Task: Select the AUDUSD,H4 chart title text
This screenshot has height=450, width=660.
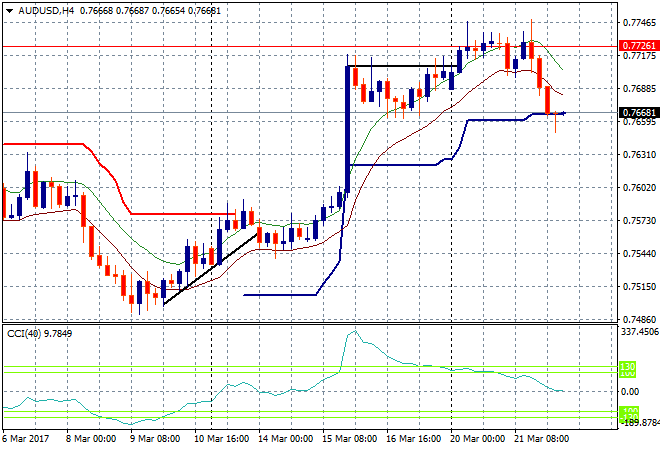Action: (x=46, y=11)
